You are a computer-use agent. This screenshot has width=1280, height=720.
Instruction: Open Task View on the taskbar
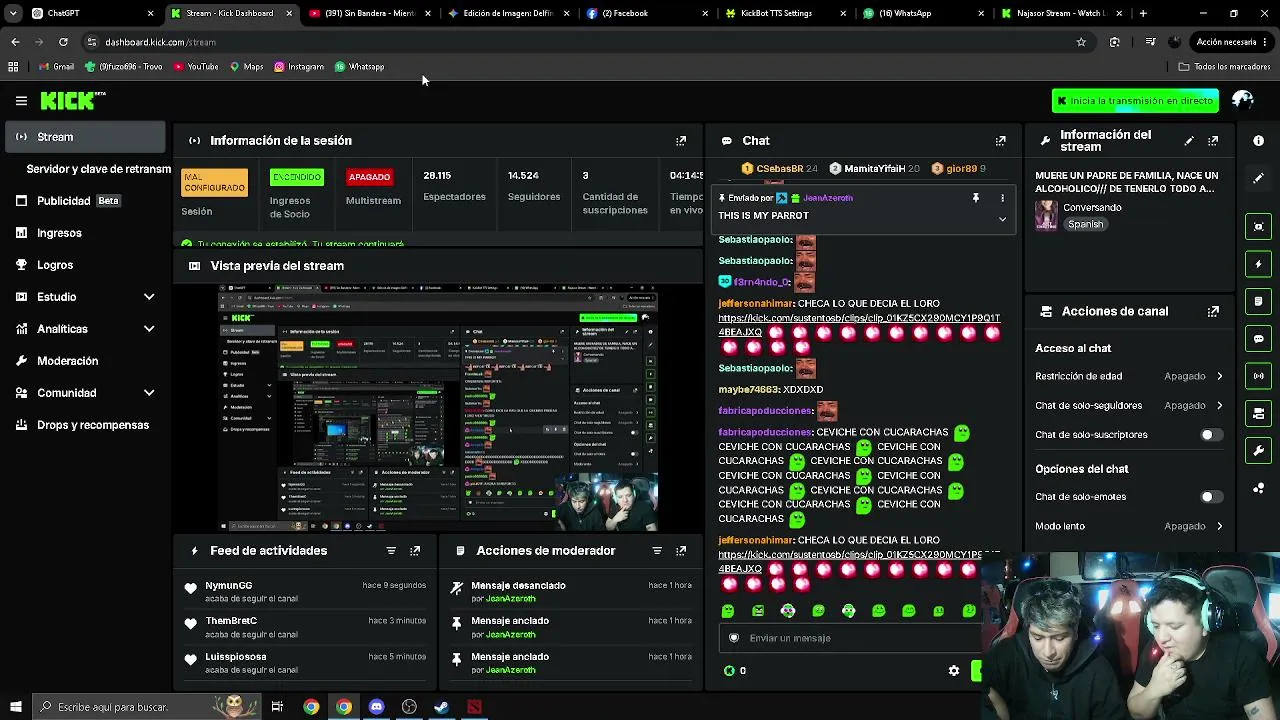pos(277,707)
